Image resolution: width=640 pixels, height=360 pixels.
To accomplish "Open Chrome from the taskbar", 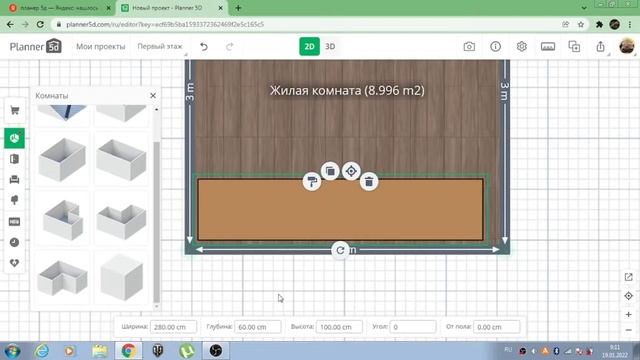I will (128, 351).
